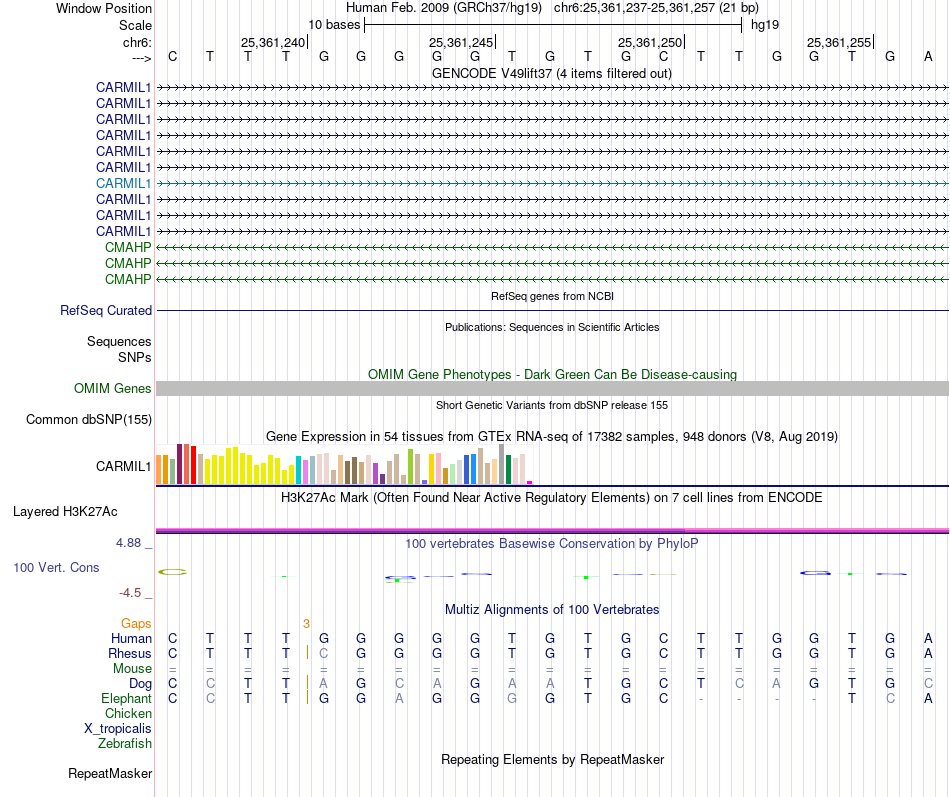Image resolution: width=950 pixels, height=797 pixels.
Task: Click the Chicken alignment row label
Action: 128,713
